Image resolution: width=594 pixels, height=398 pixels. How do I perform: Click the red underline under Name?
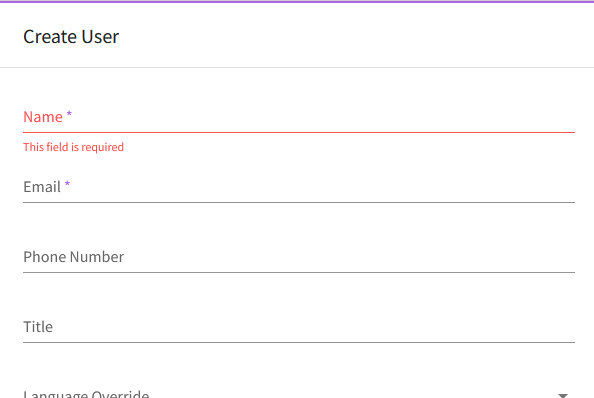click(x=299, y=133)
